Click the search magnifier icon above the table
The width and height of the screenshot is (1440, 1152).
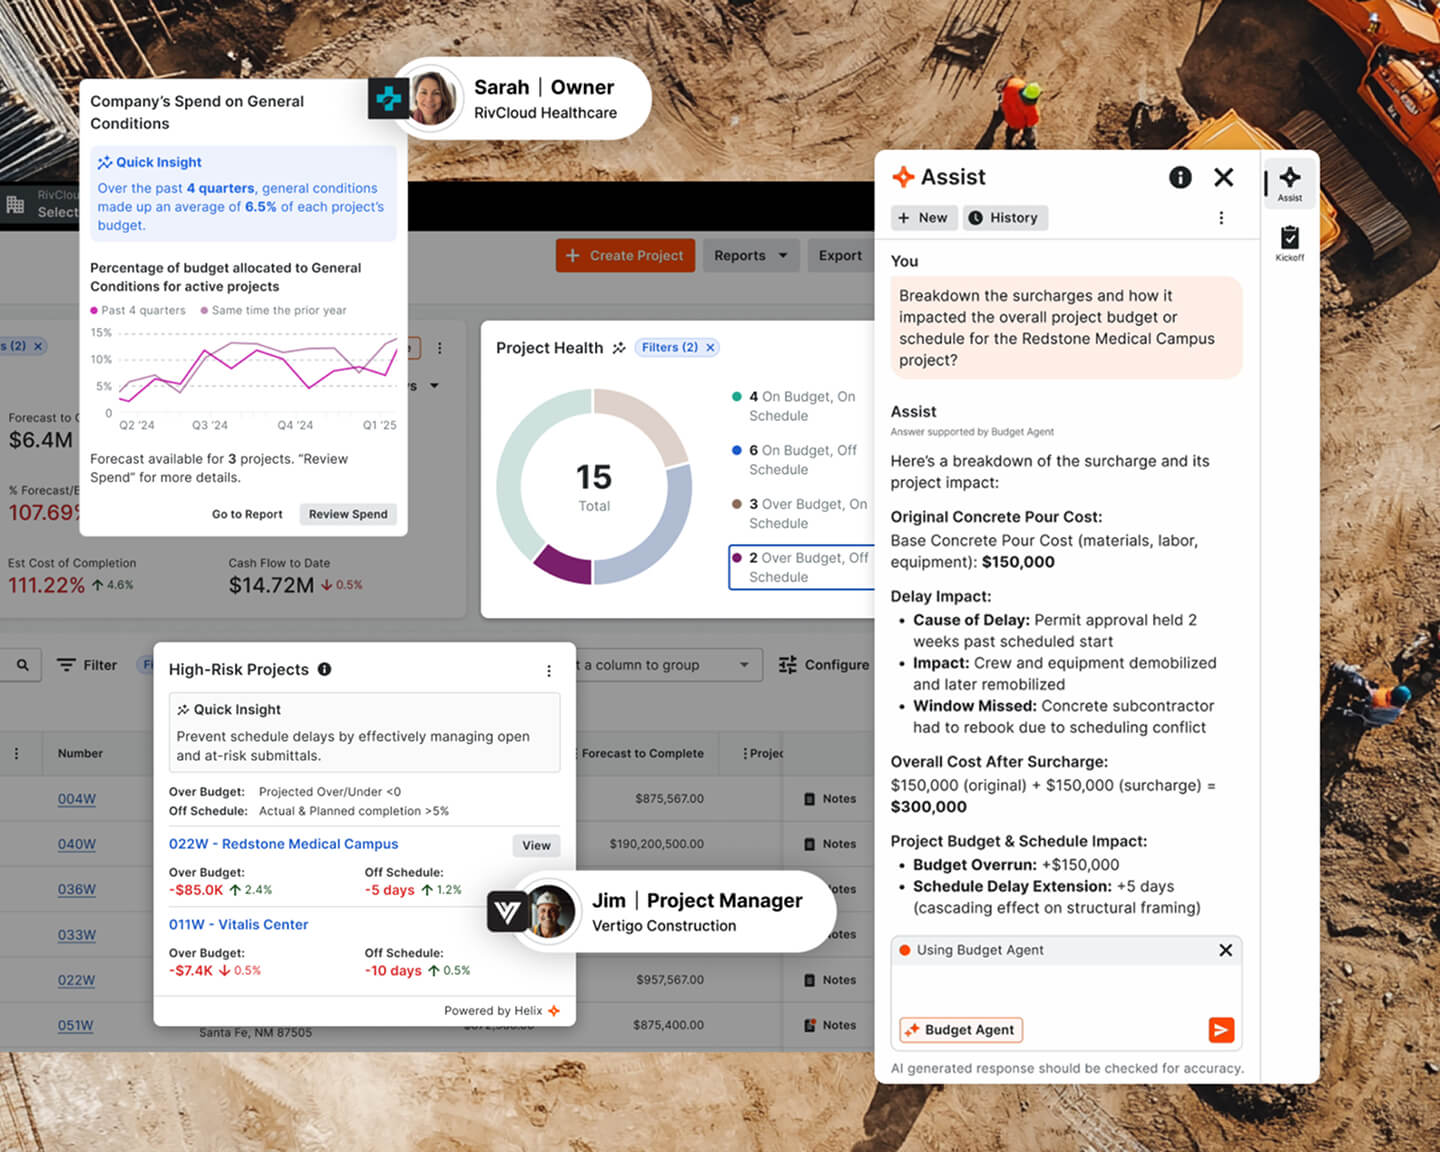[x=21, y=664]
